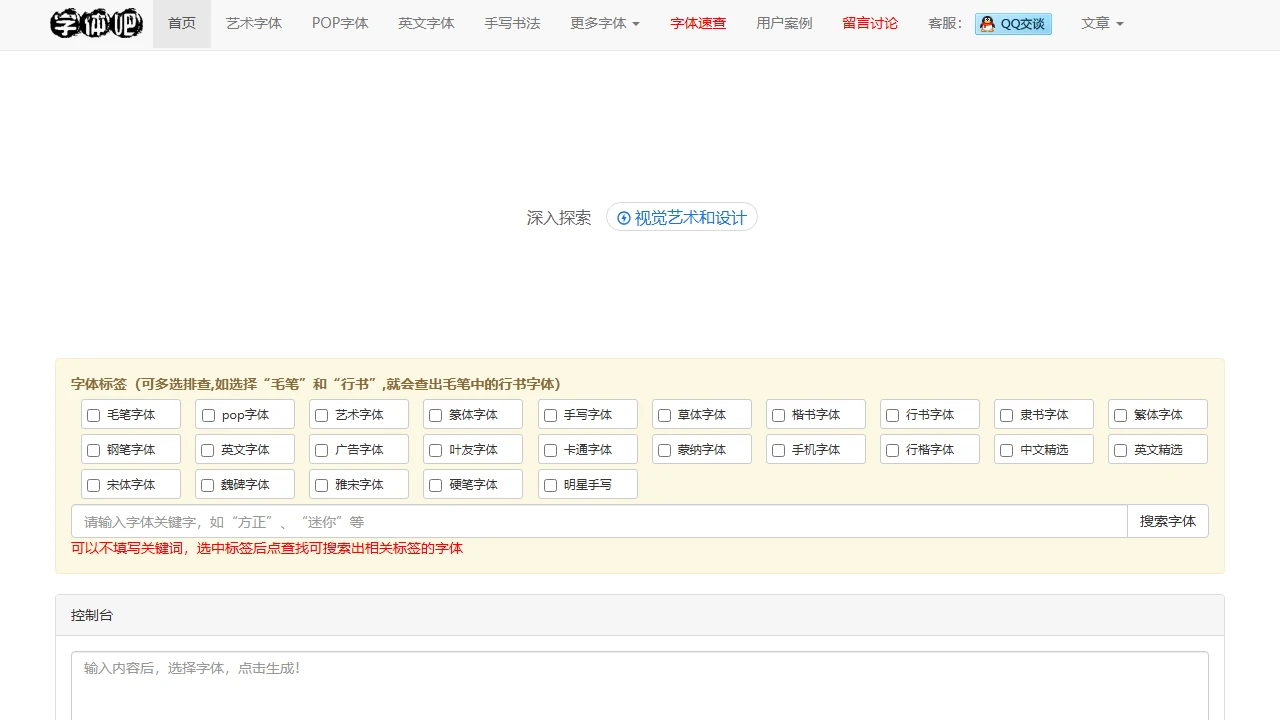This screenshot has width=1280, height=720.
Task: Expand the 更多字体 dropdown menu
Action: (604, 23)
